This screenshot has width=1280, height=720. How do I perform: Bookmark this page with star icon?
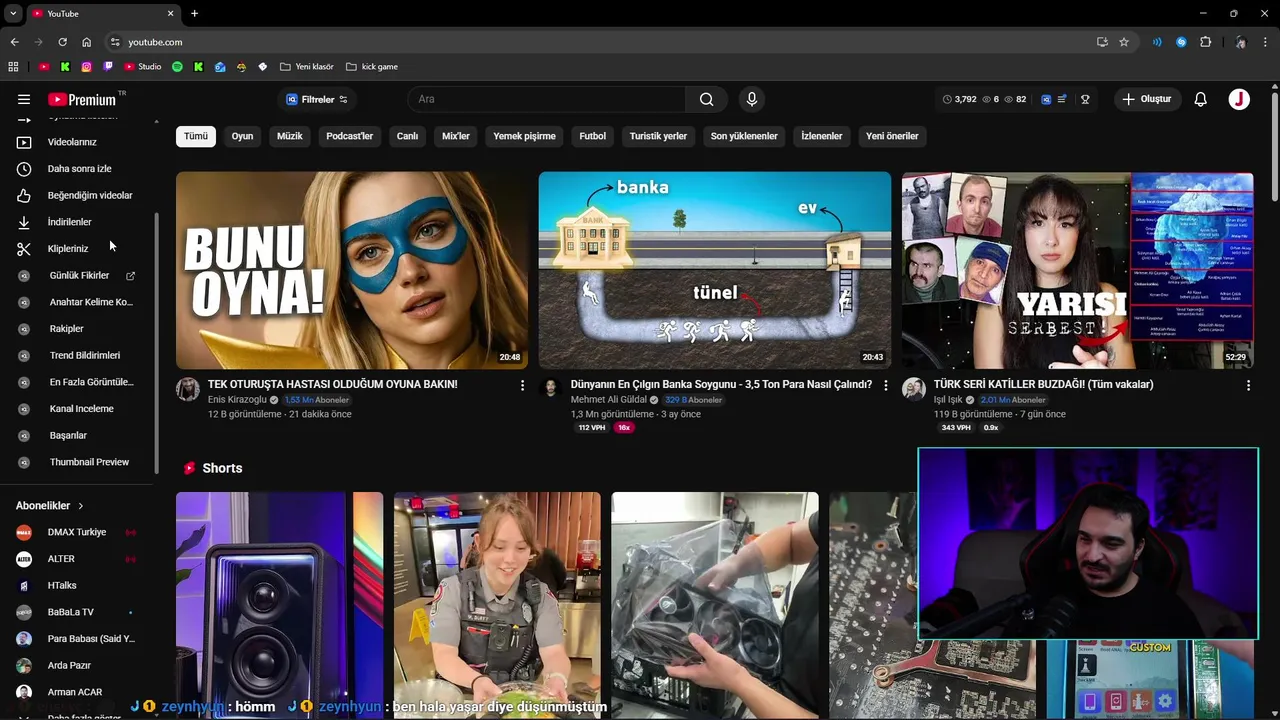[x=1124, y=42]
